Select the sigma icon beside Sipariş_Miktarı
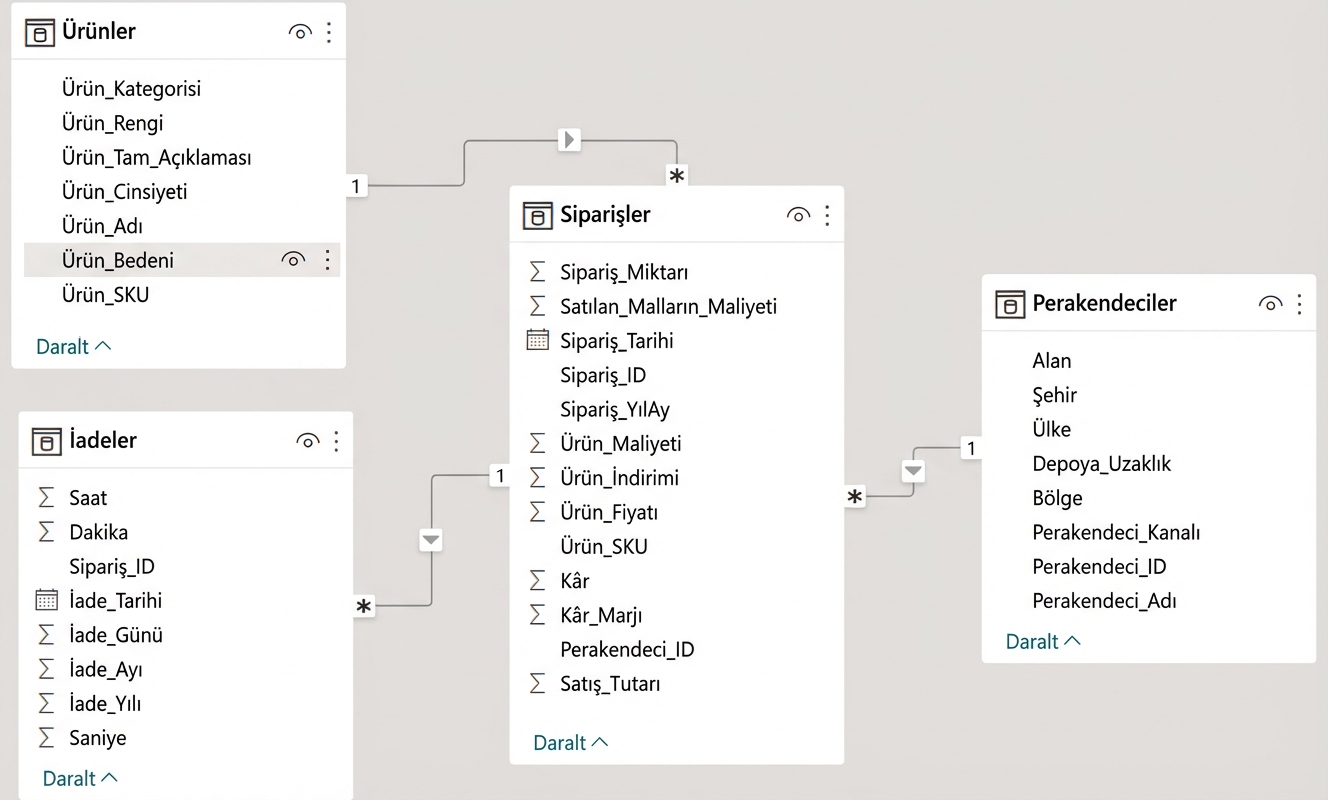 pos(537,271)
